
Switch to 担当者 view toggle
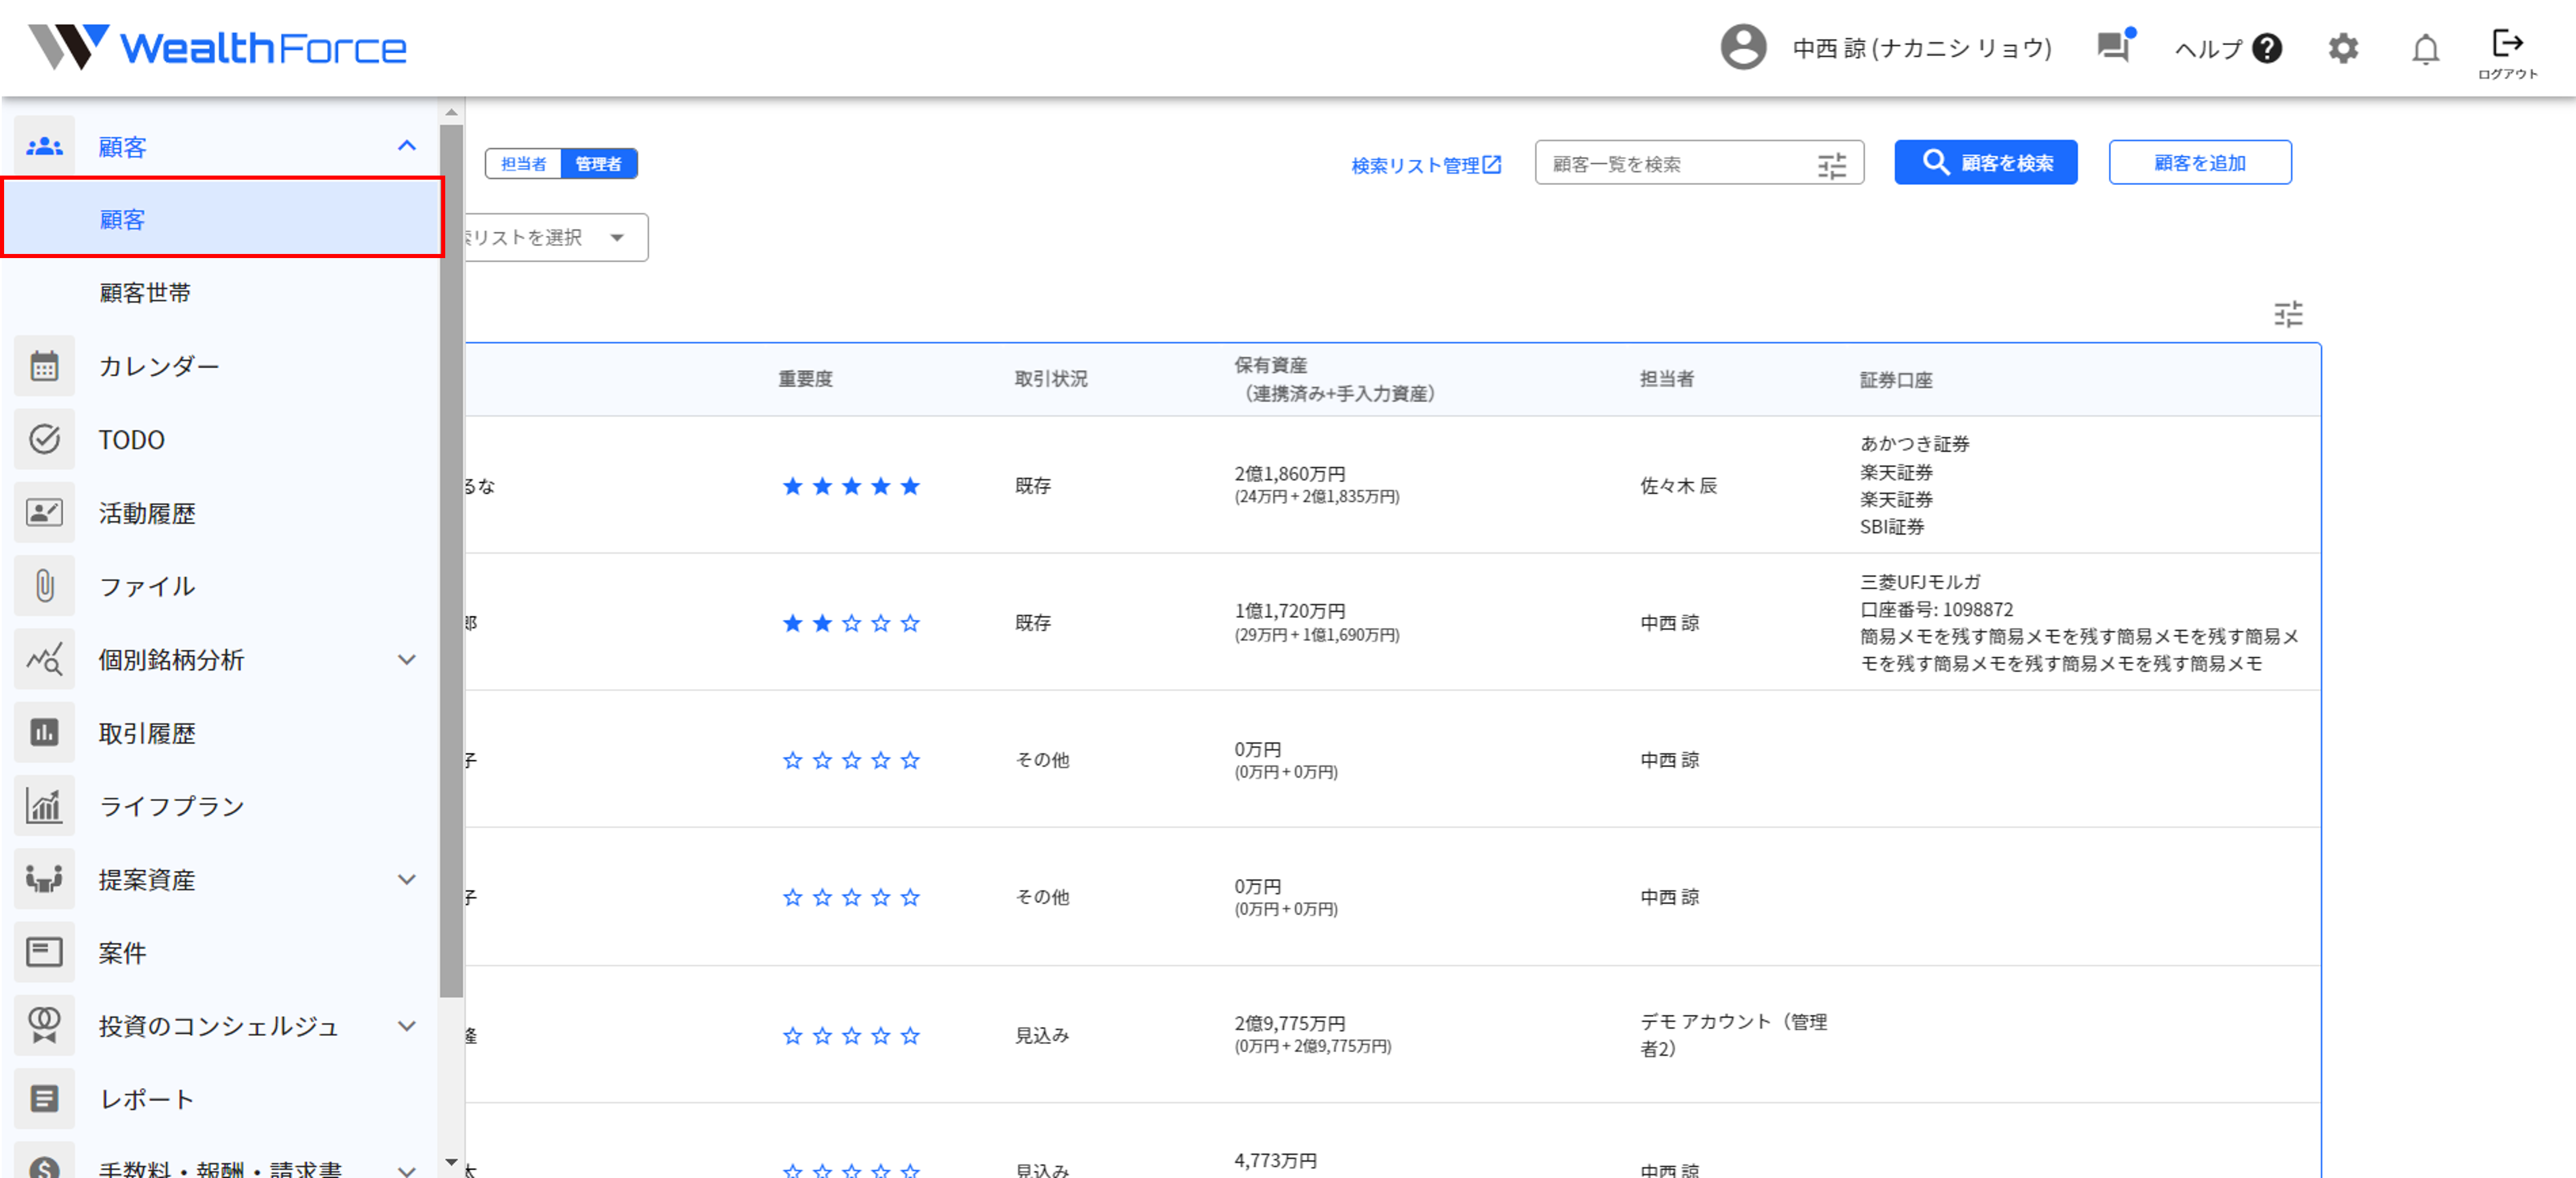click(x=523, y=164)
